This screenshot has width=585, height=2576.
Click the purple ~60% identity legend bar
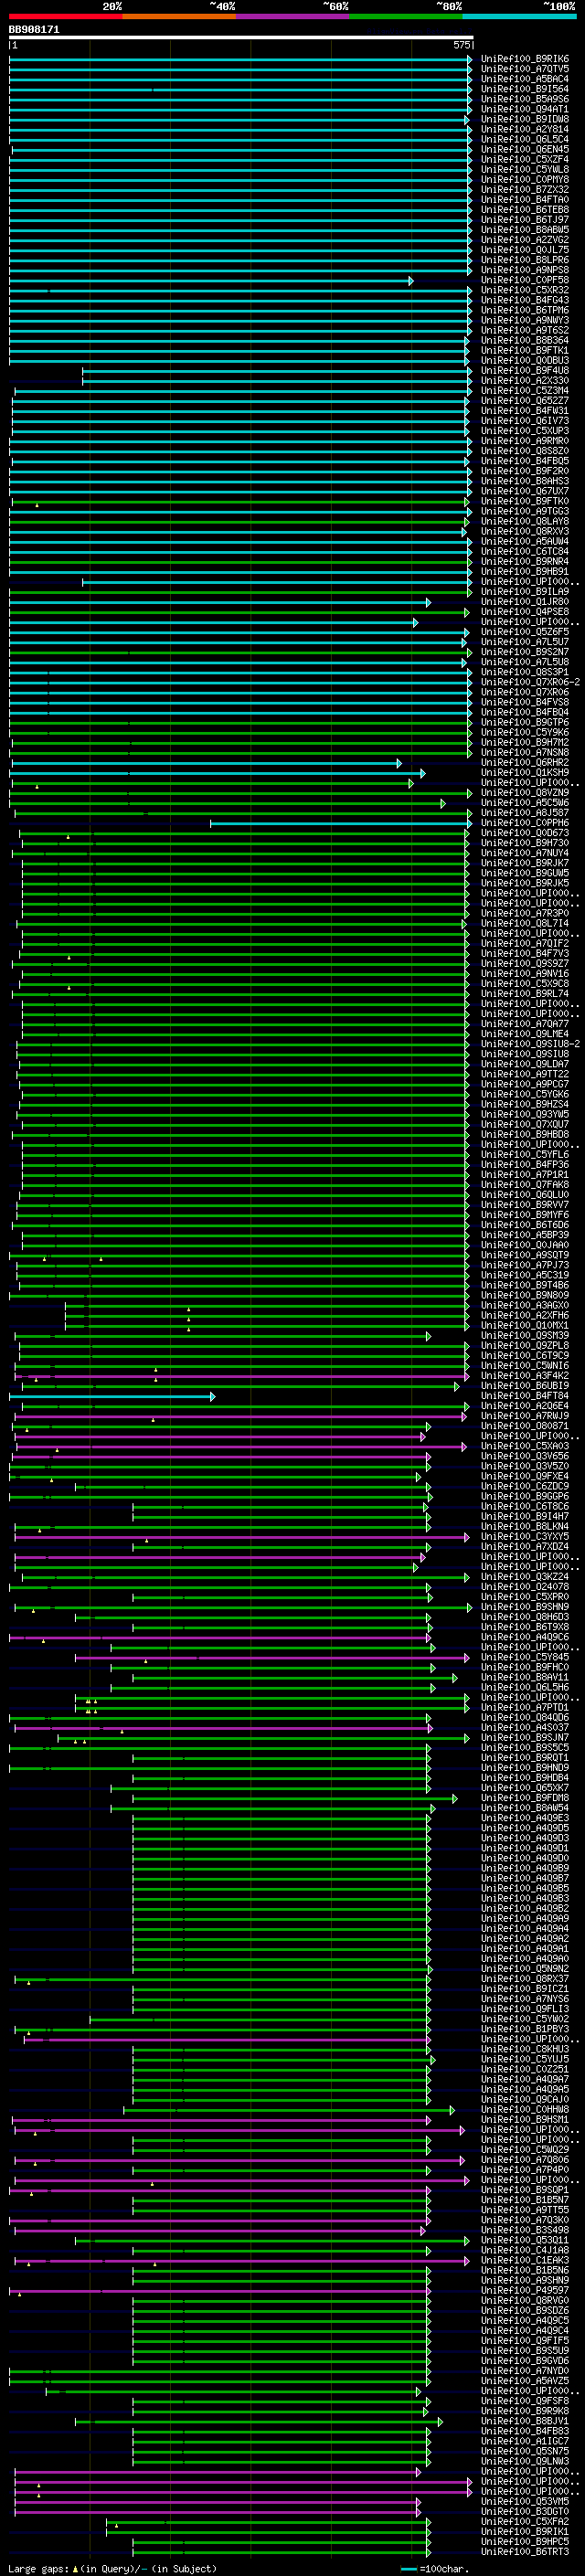[x=292, y=16]
